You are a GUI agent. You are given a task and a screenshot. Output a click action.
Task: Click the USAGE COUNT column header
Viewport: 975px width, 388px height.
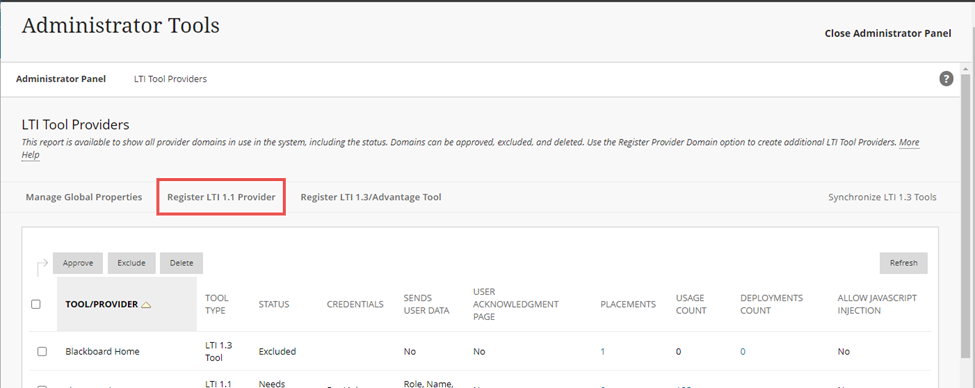click(x=691, y=304)
